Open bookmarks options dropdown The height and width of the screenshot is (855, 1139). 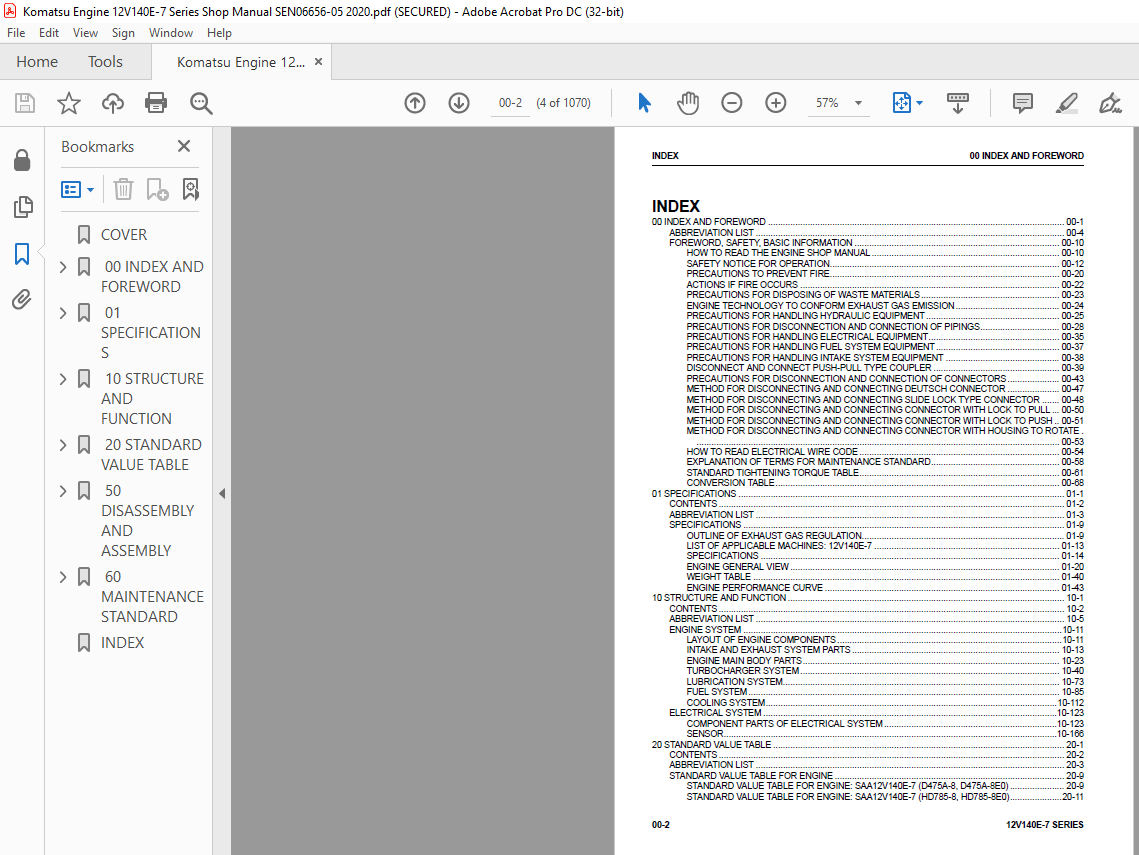[78, 190]
